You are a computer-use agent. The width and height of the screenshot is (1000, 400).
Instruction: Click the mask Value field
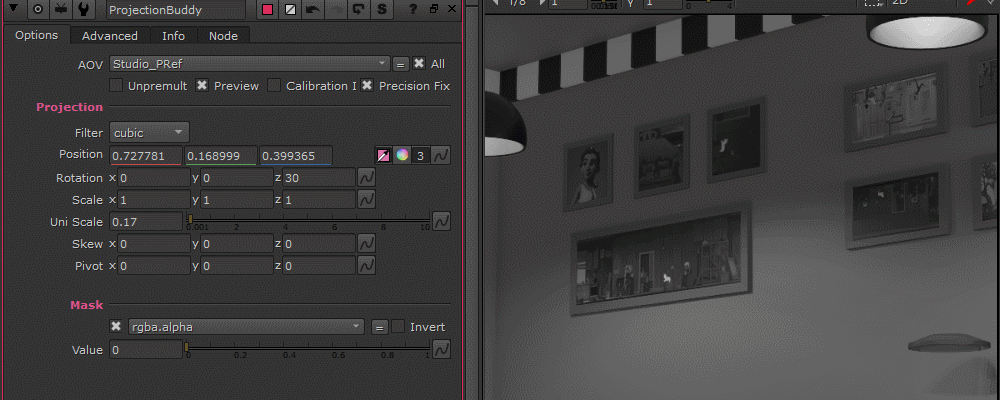click(146, 350)
